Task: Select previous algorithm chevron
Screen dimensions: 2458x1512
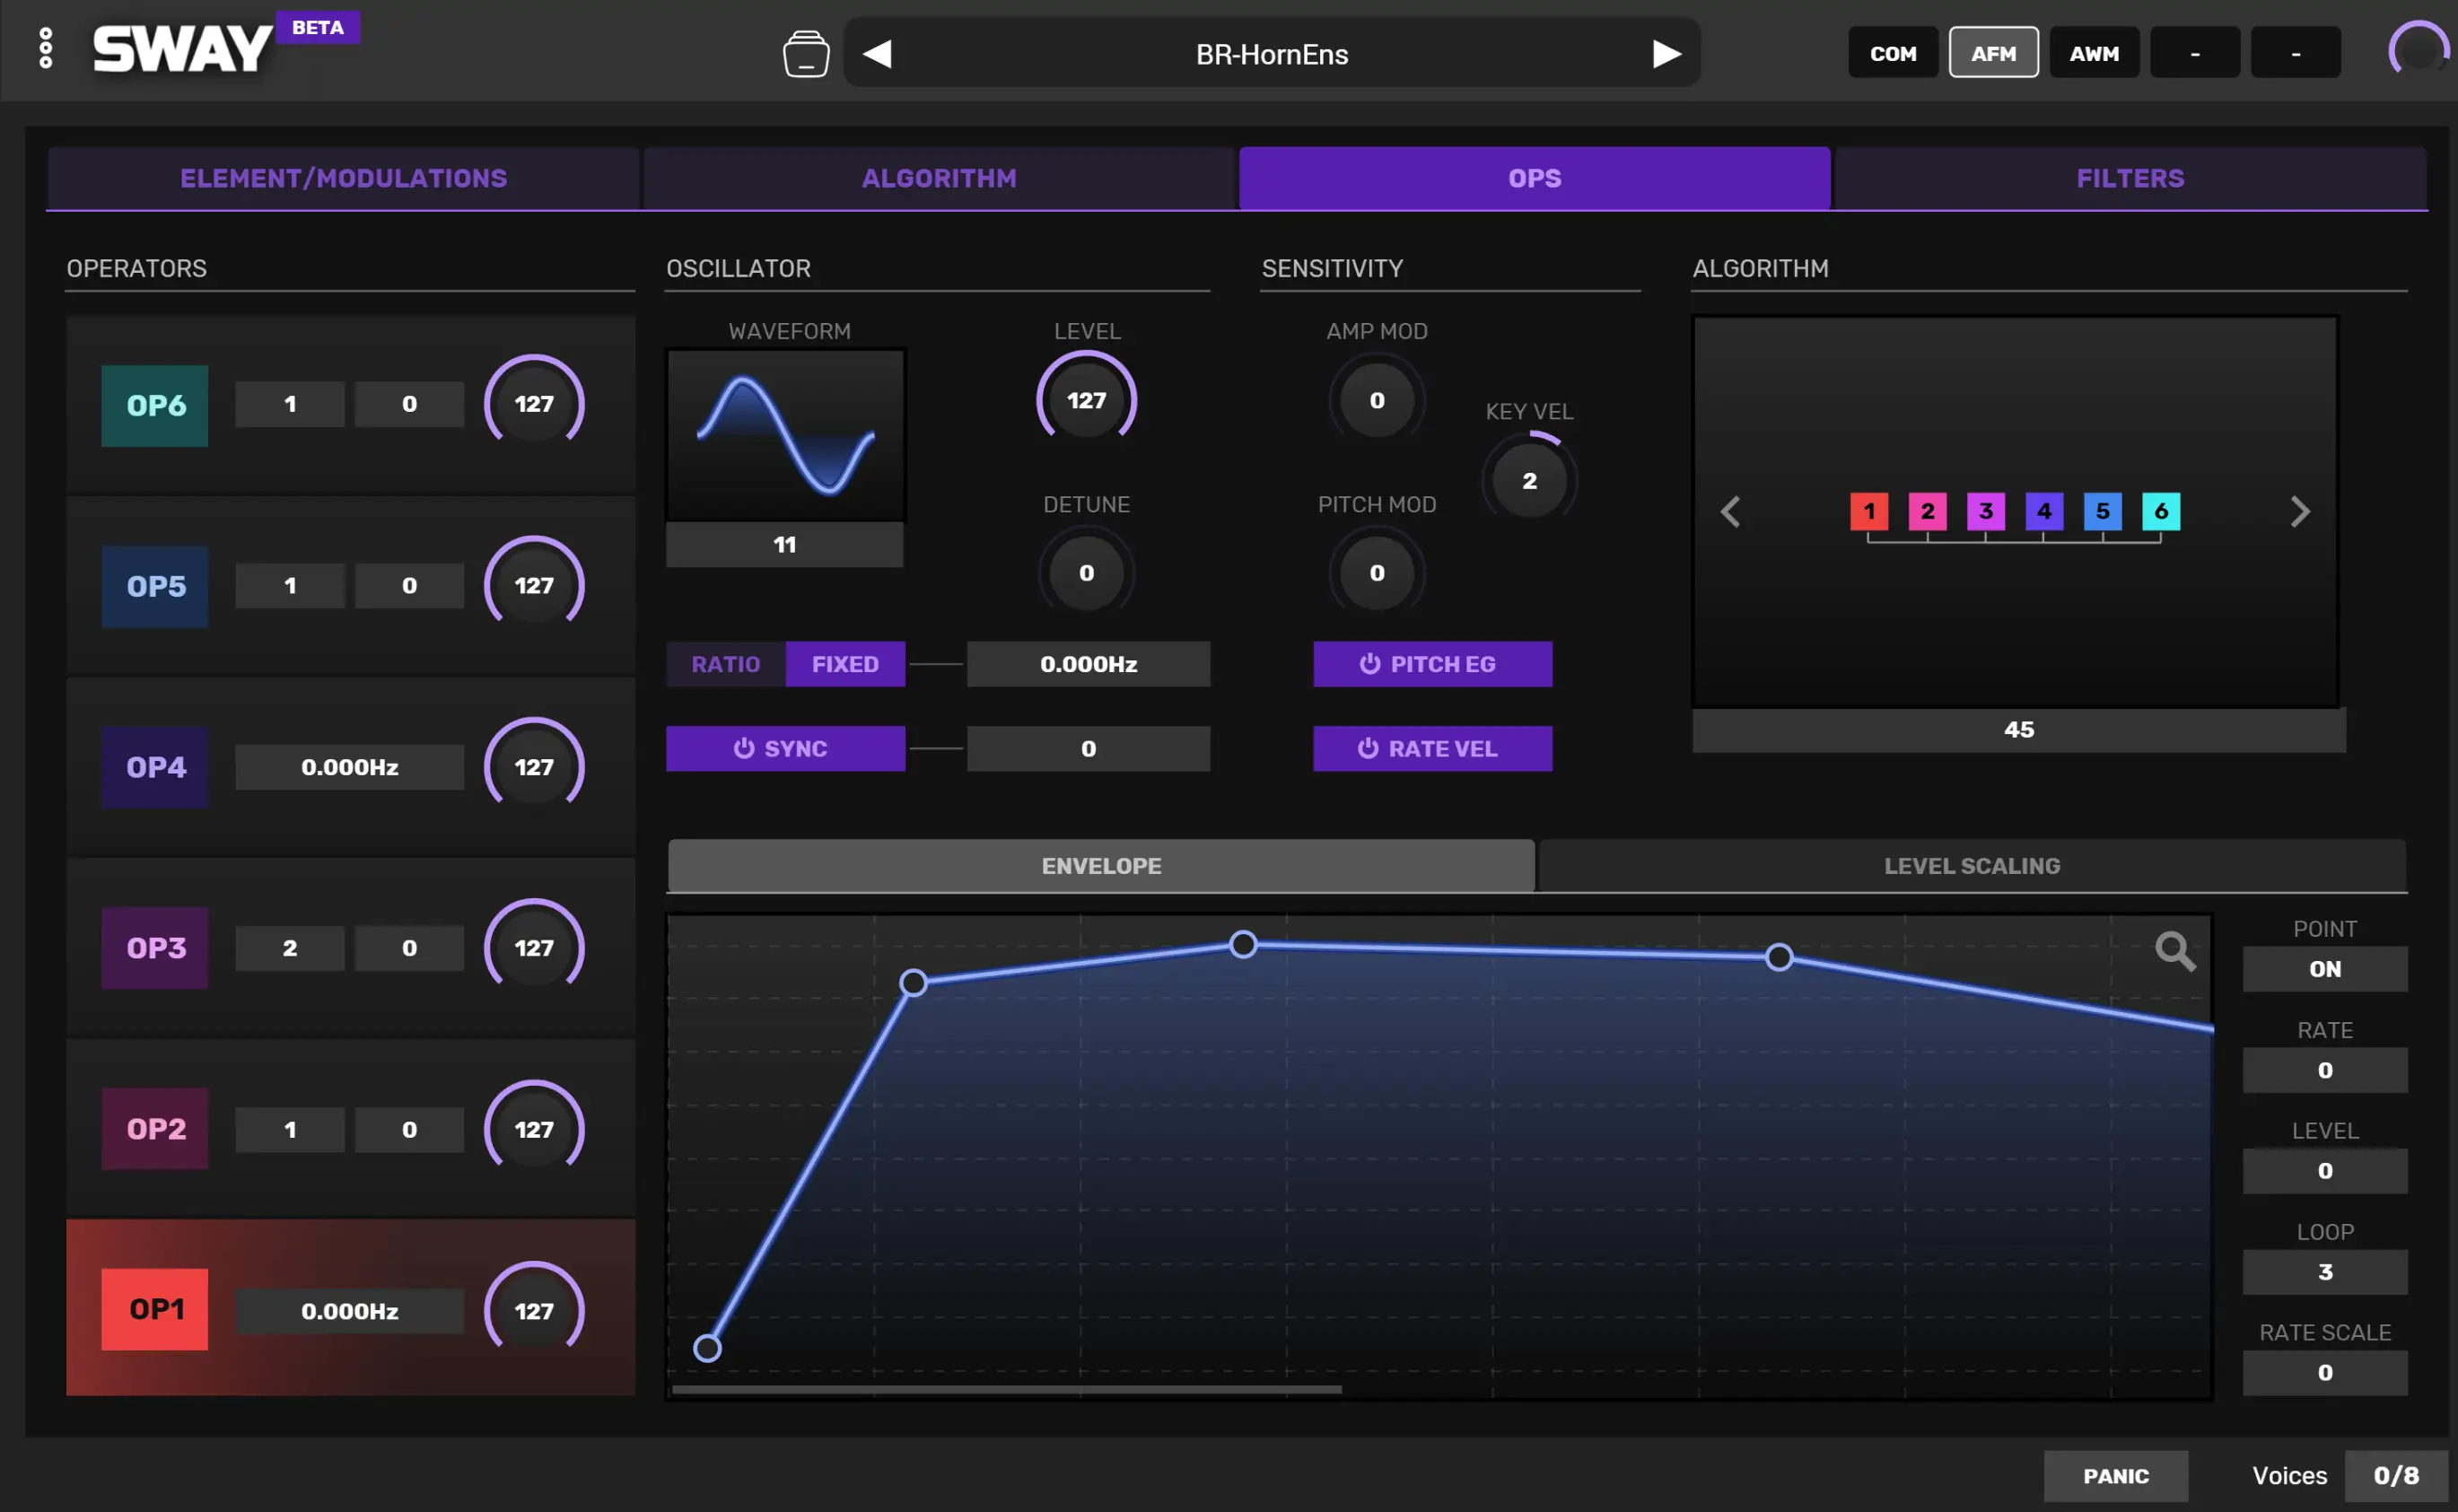Action: tap(1731, 512)
